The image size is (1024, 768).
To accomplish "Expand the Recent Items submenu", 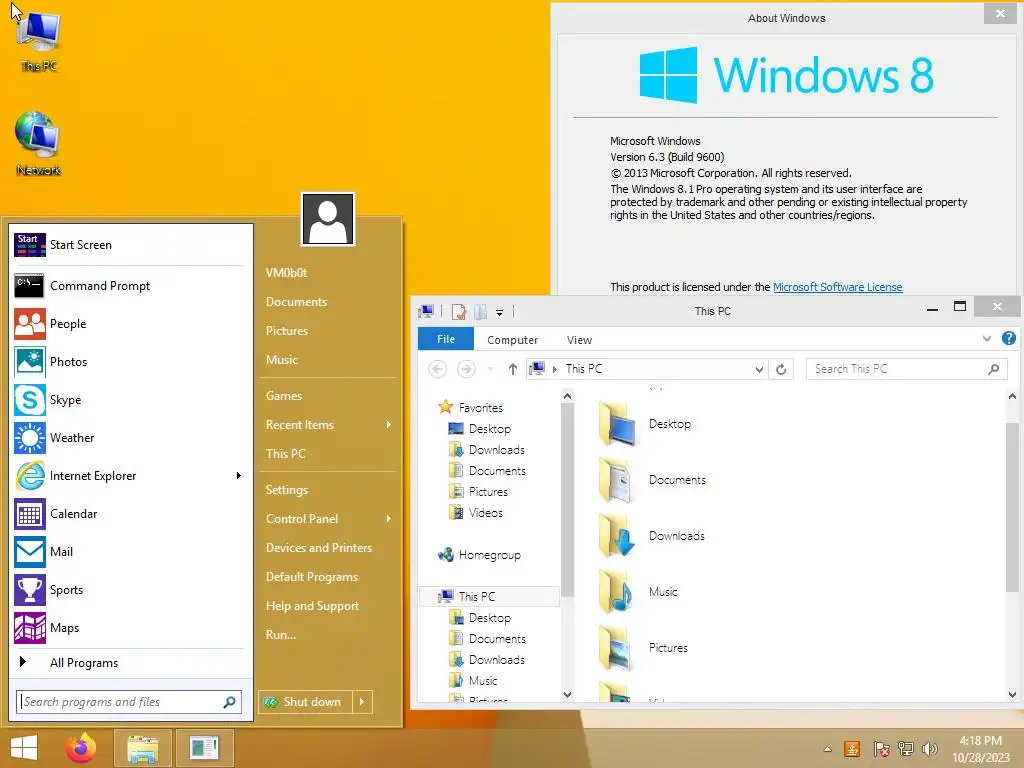I will click(389, 424).
